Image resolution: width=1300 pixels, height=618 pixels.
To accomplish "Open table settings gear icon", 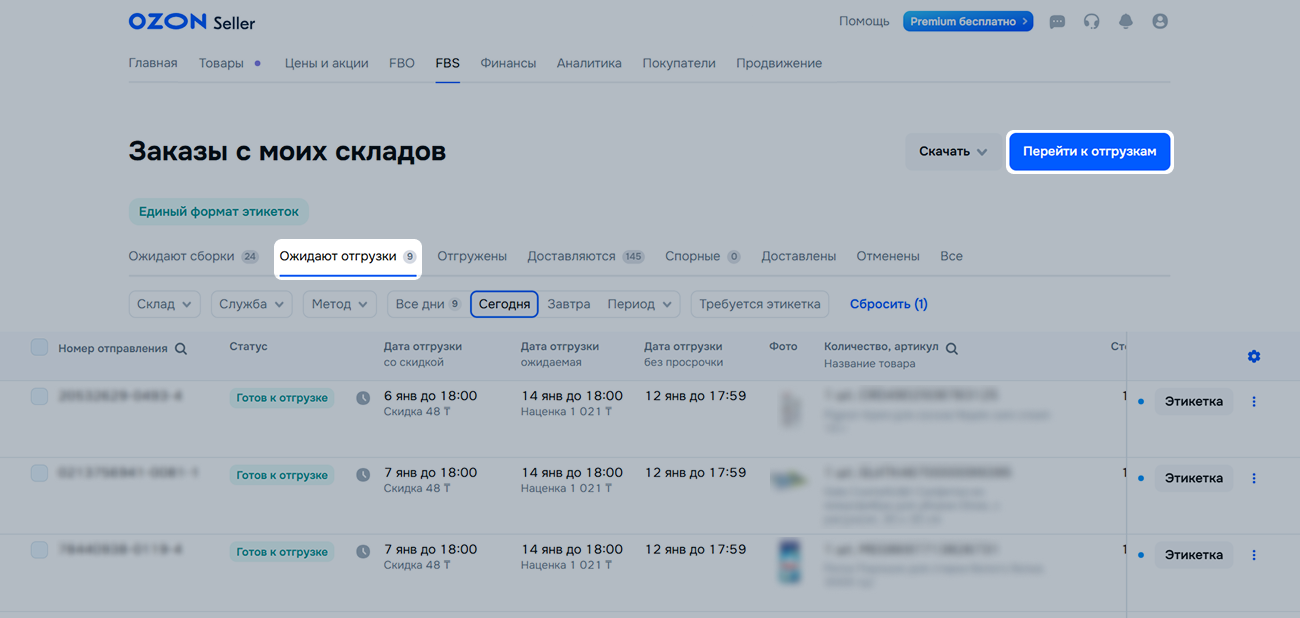I will click(x=1254, y=357).
